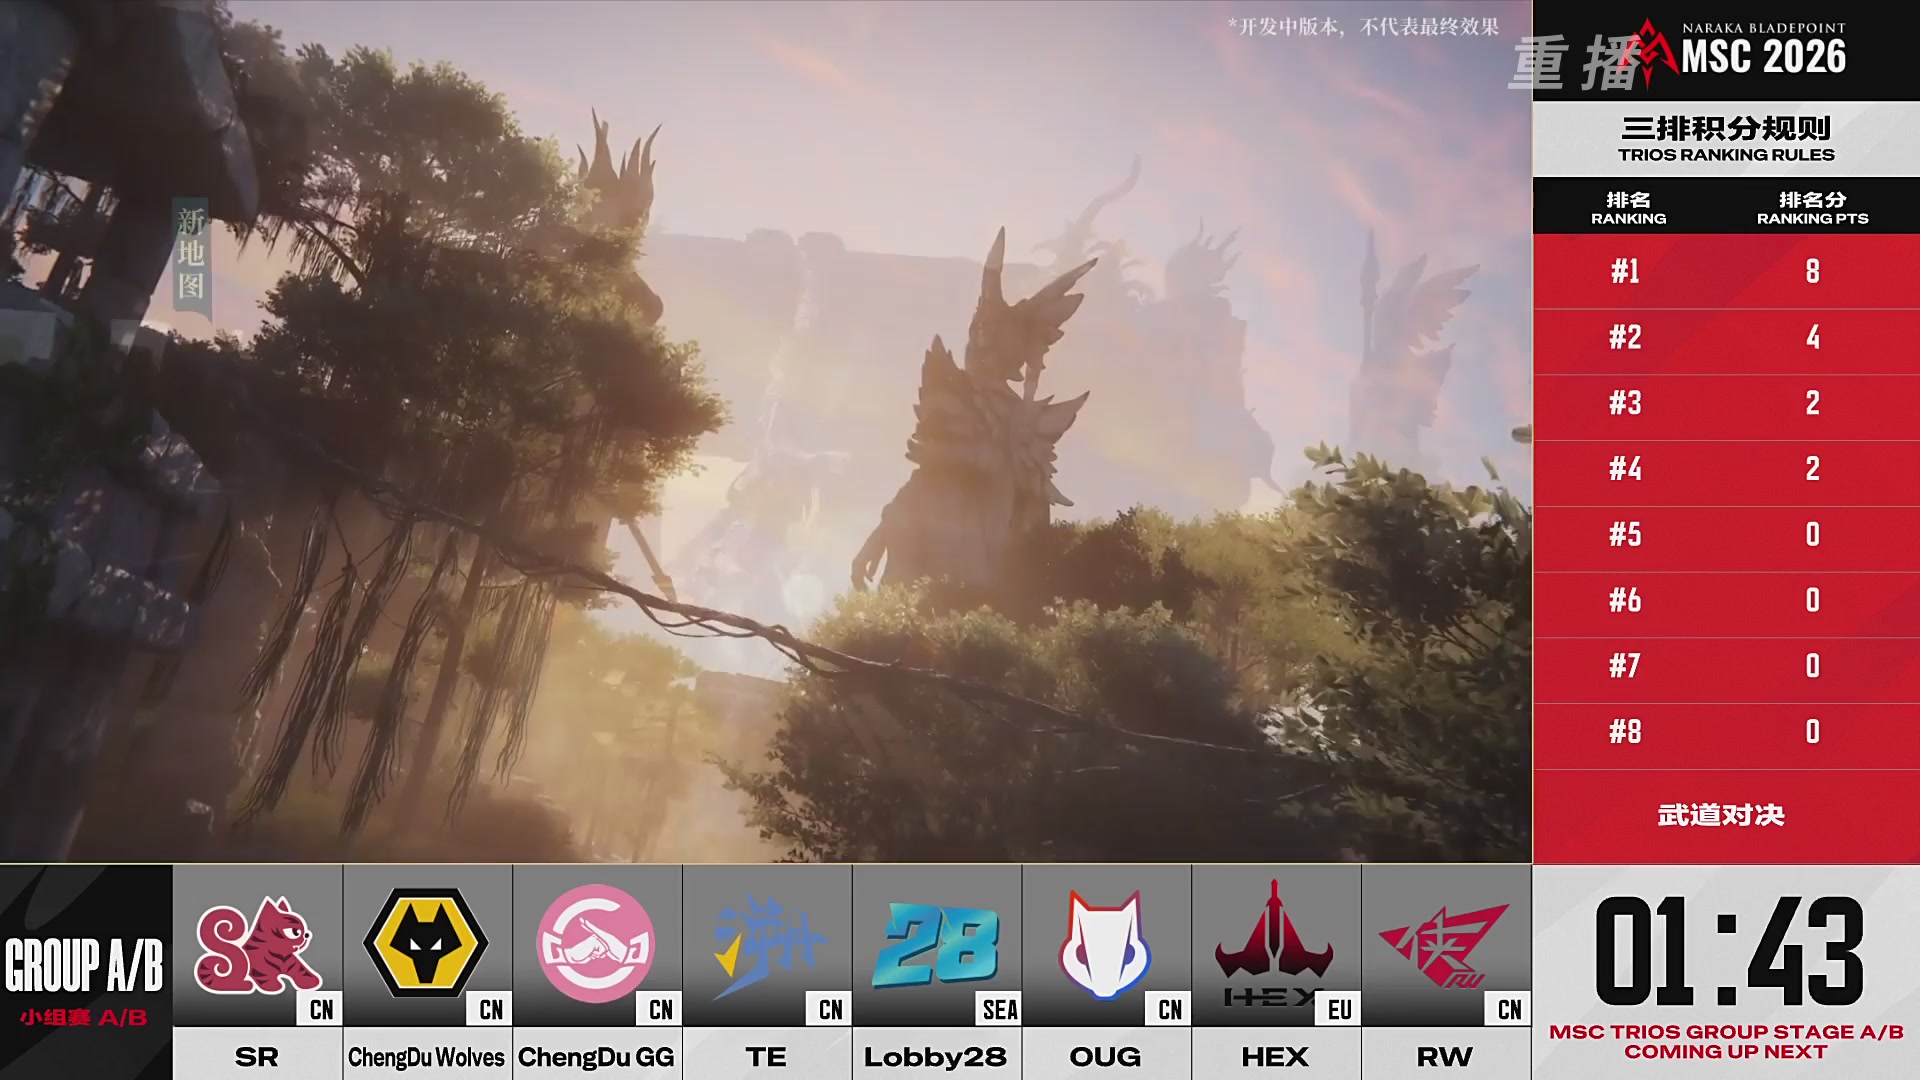The width and height of the screenshot is (1920, 1080).
Task: Click the ChengDu Wolves name label
Action: (427, 1056)
